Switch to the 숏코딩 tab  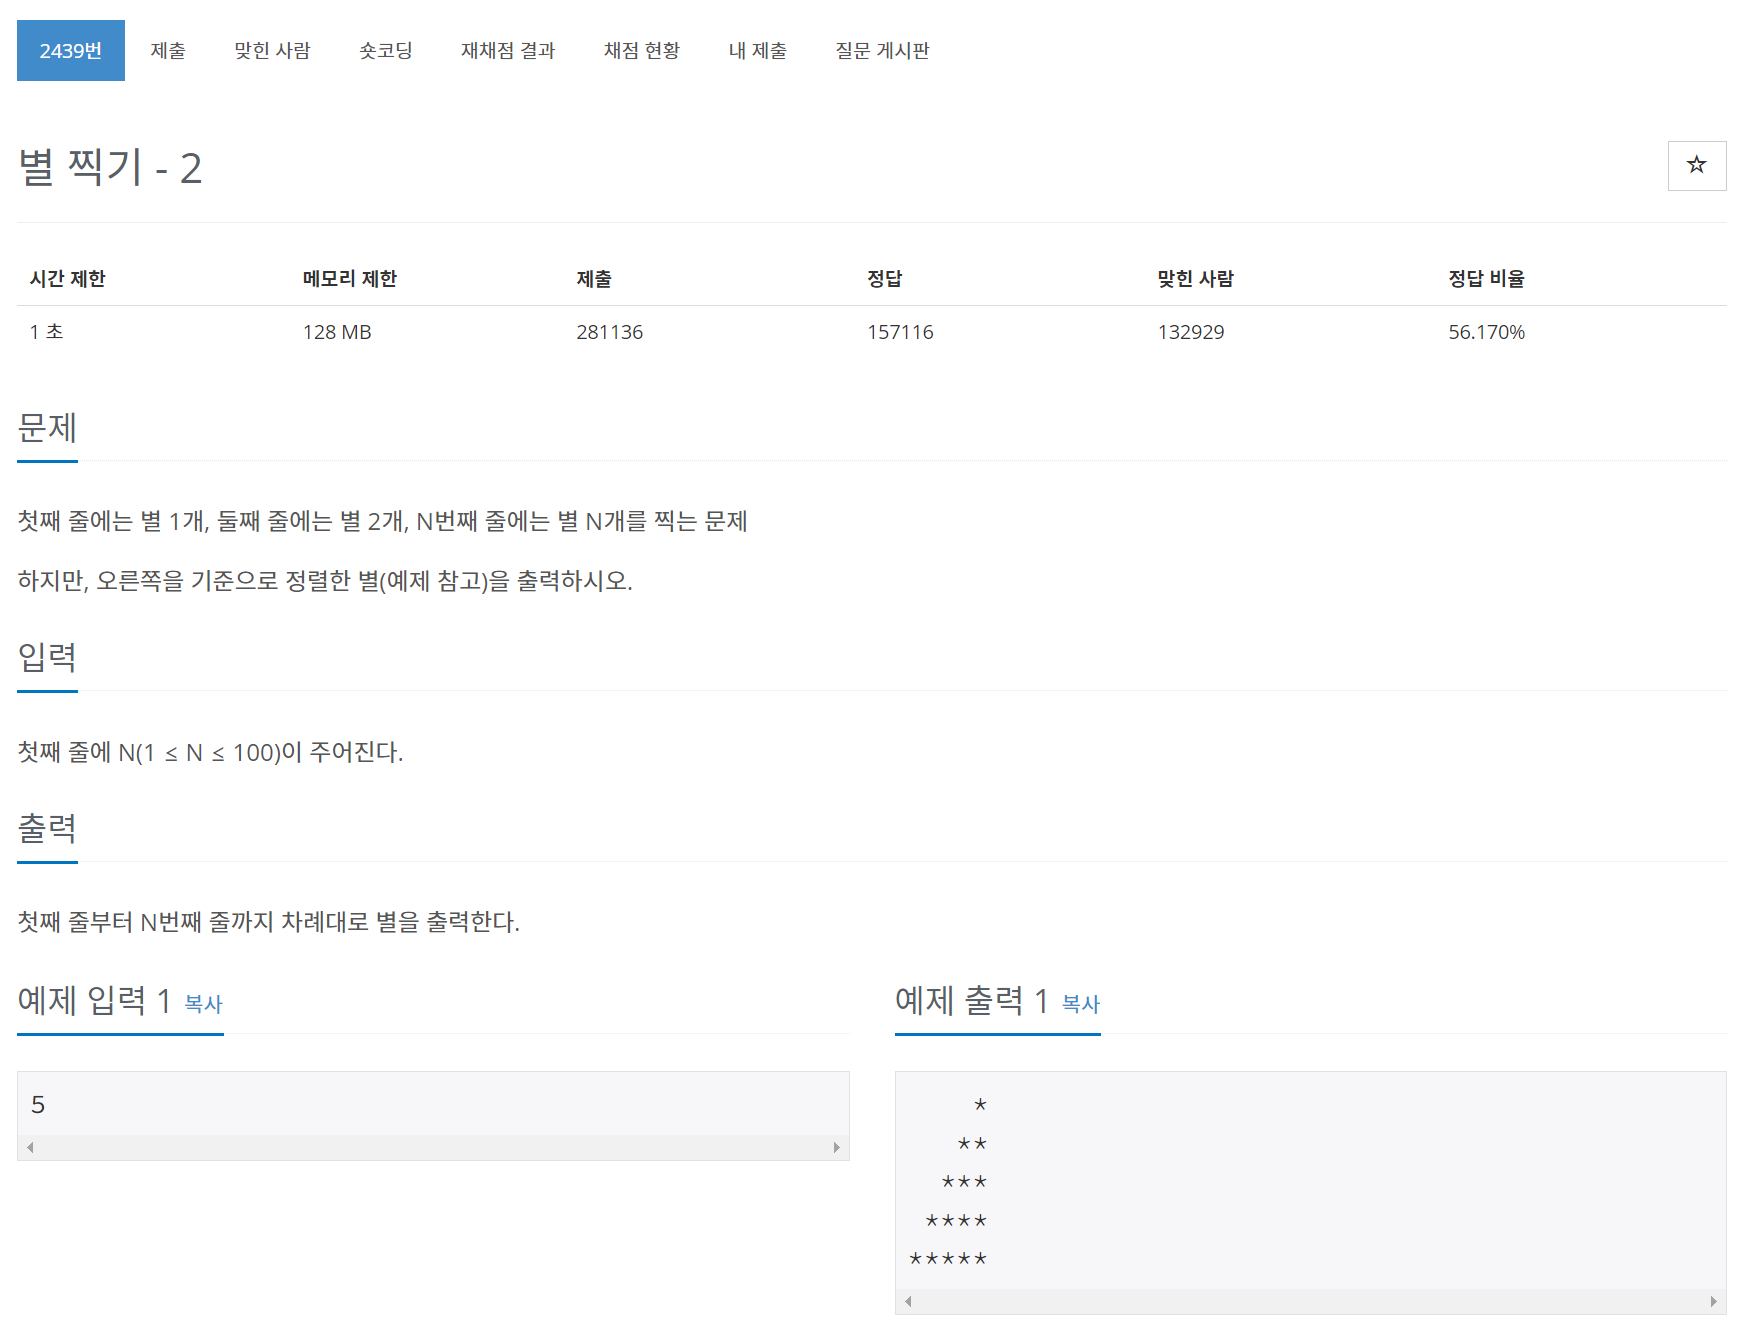coord(386,50)
